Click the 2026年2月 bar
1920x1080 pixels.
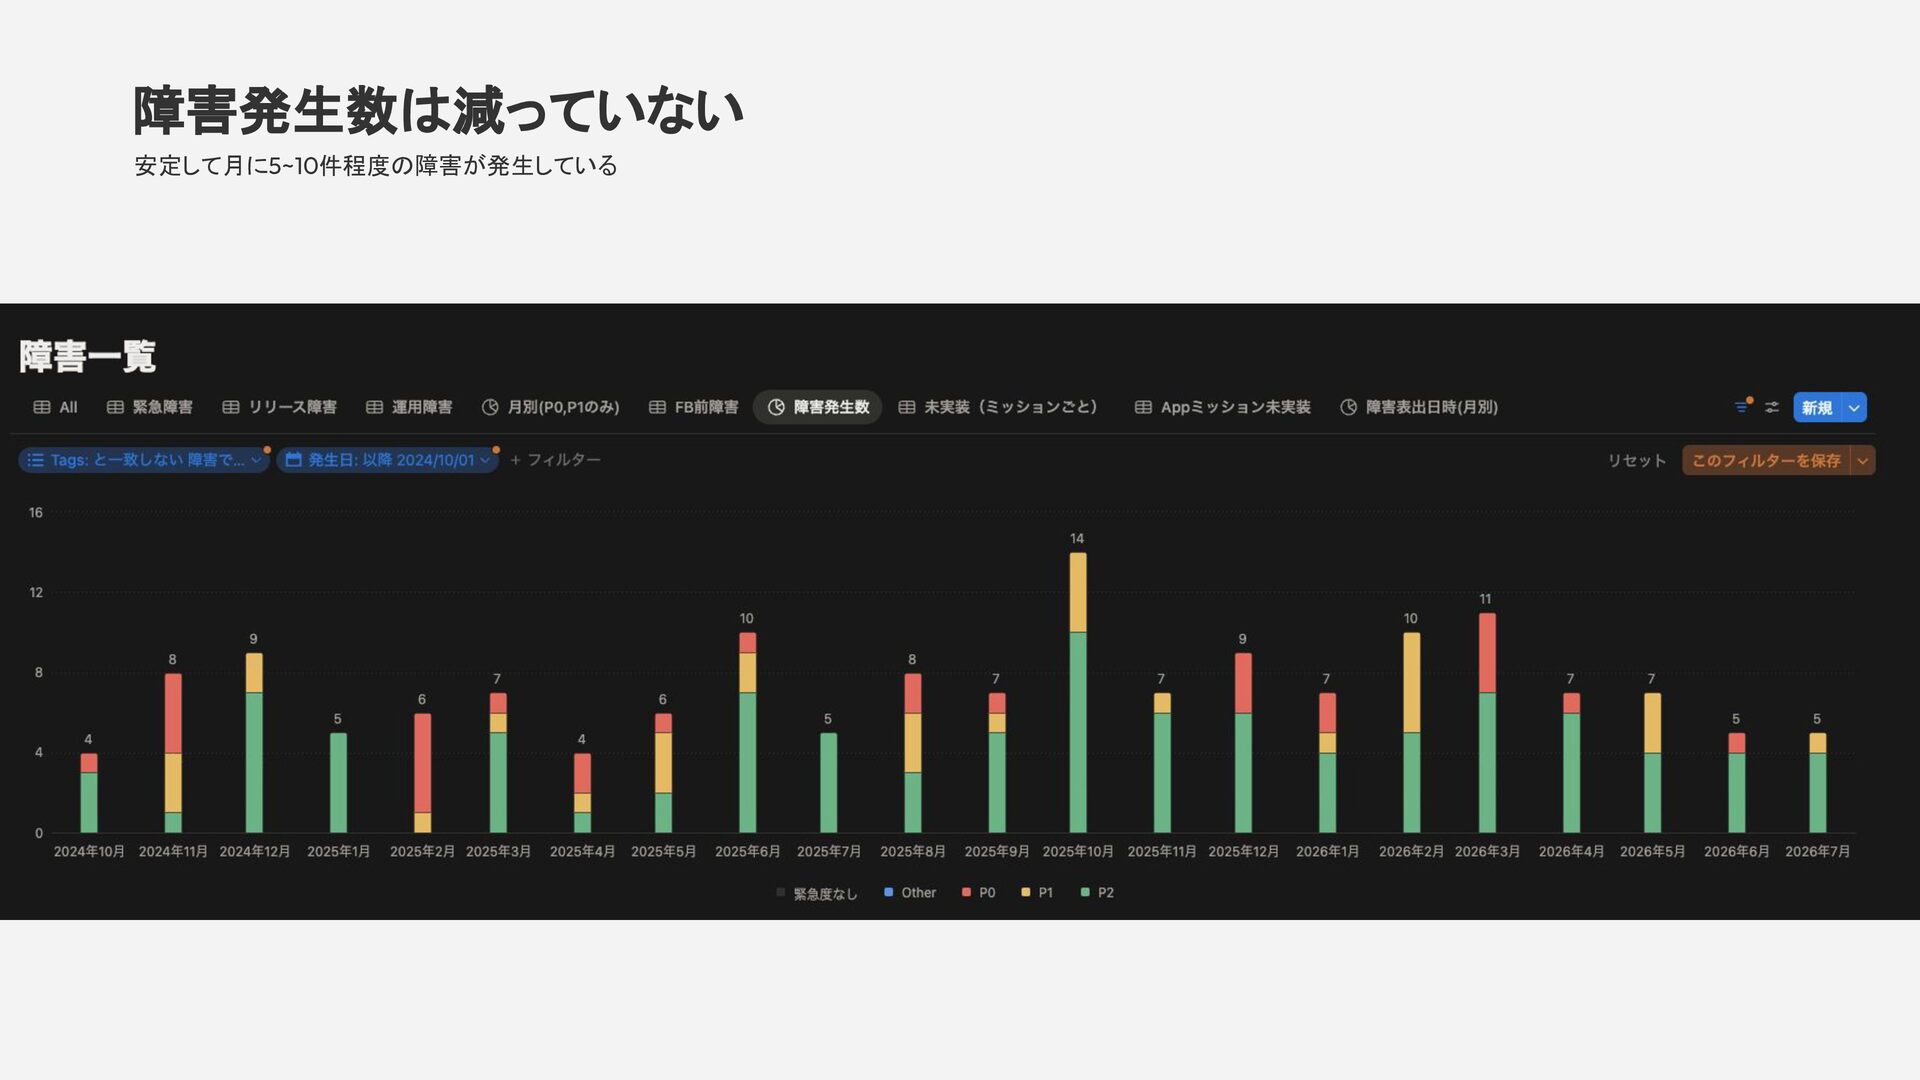(1411, 732)
